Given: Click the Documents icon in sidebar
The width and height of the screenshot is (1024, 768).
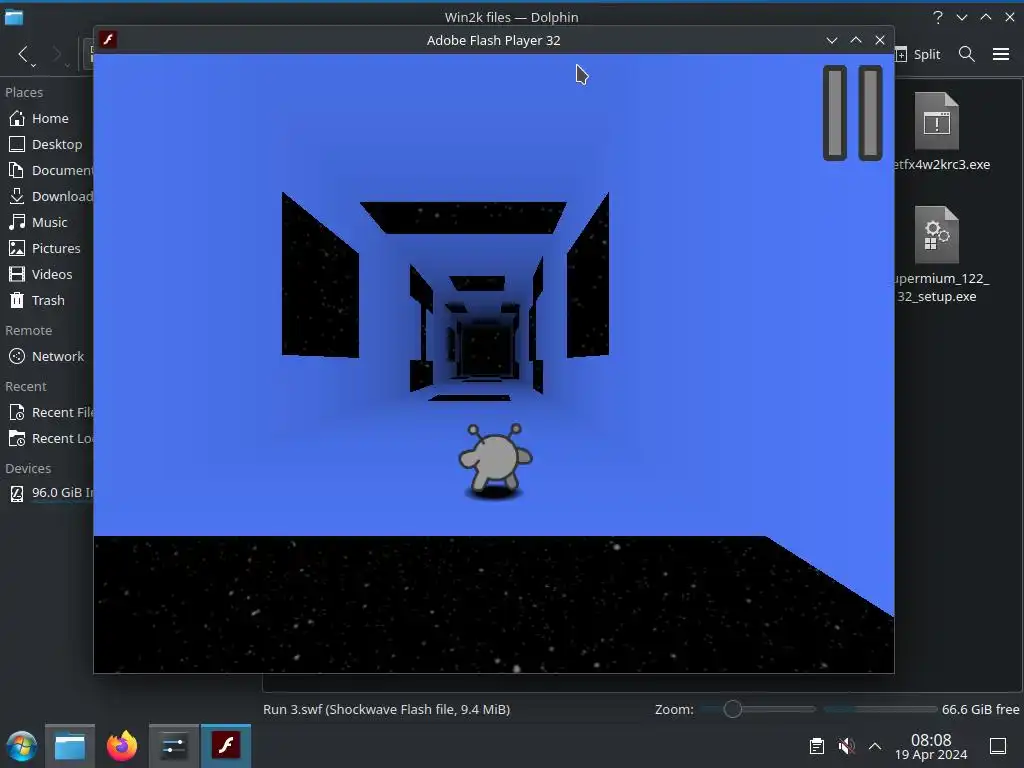Looking at the screenshot, I should (x=17, y=170).
